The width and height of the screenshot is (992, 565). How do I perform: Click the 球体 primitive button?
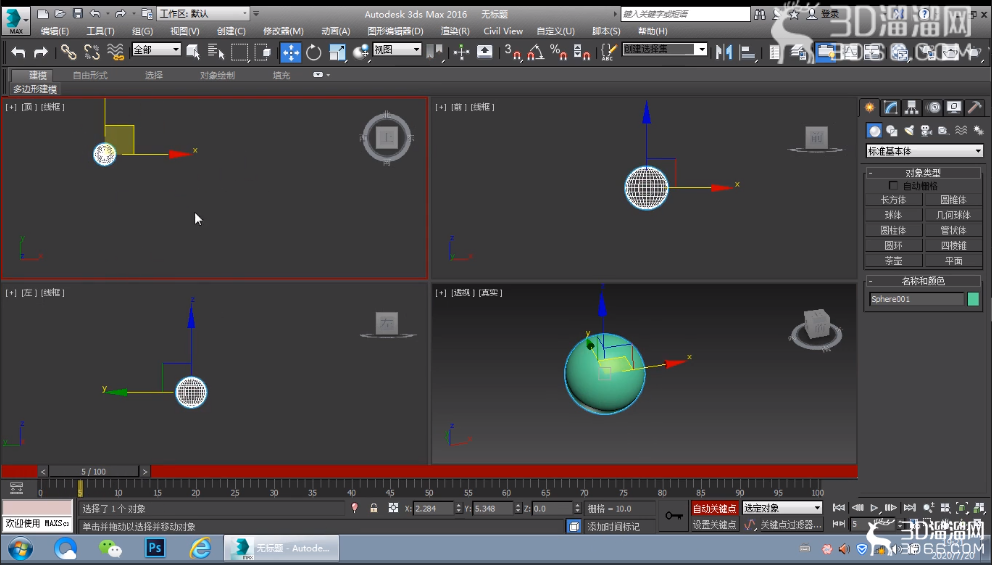point(893,215)
